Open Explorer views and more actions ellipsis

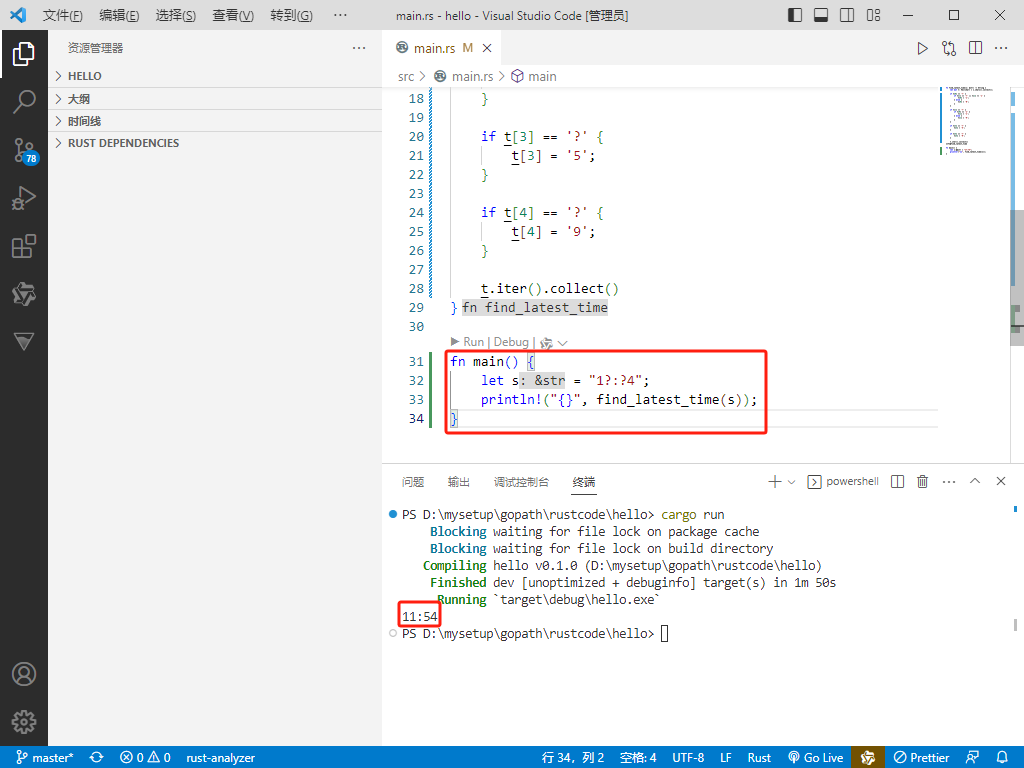pyautogui.click(x=359, y=48)
